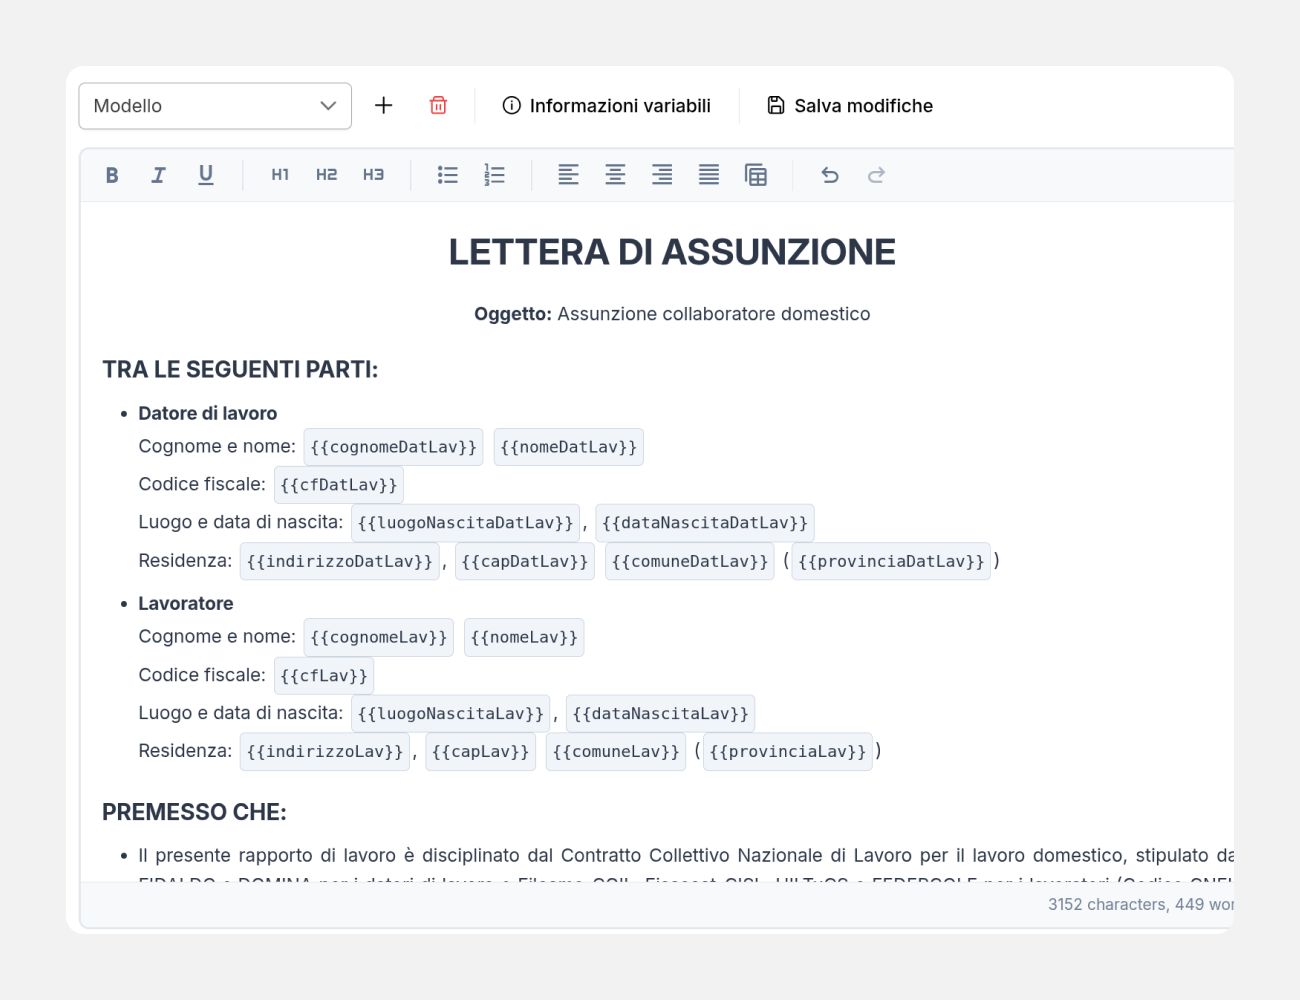Align text to the left

(568, 175)
